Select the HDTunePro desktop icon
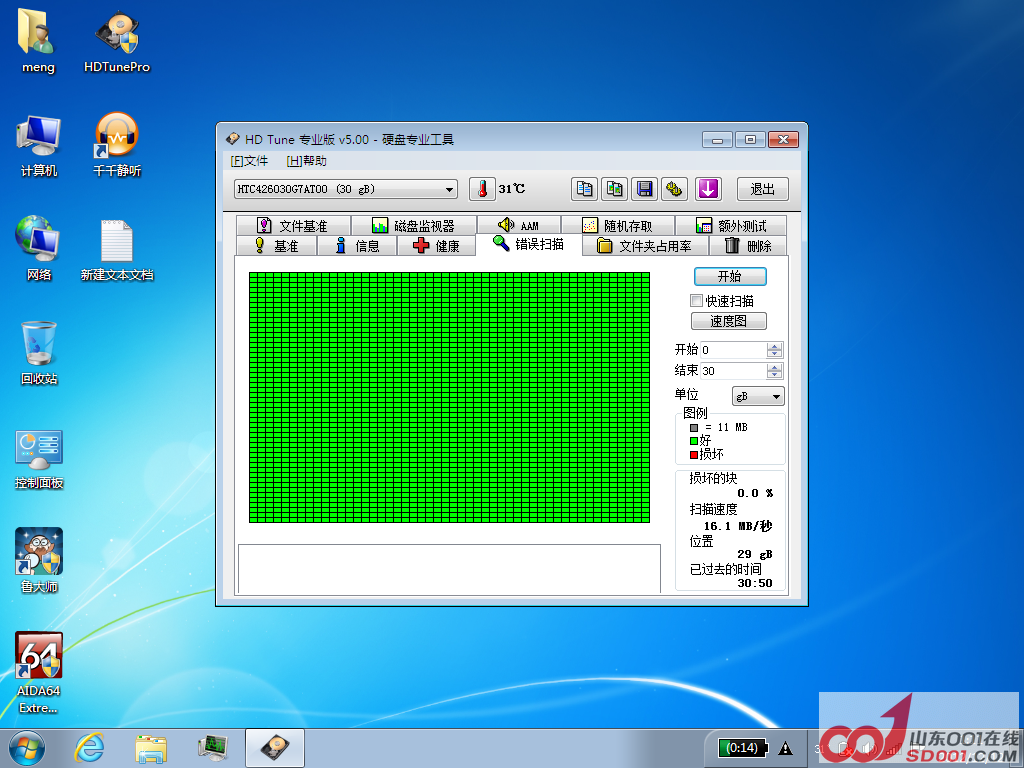This screenshot has height=768, width=1024. [117, 40]
